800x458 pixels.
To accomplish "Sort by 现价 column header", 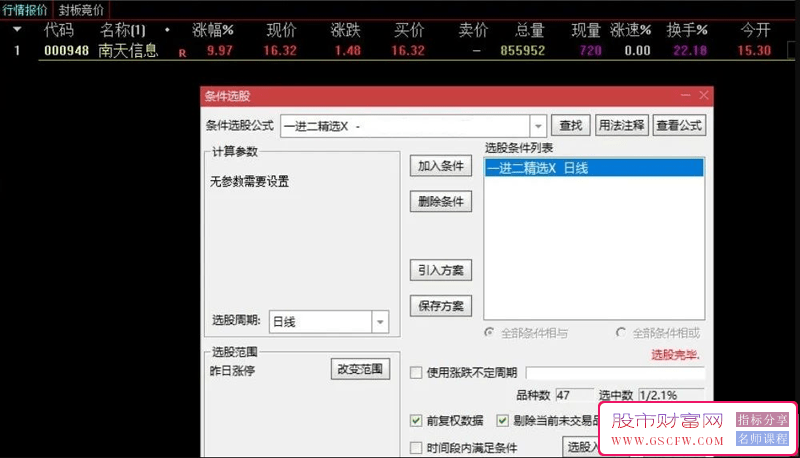I will click(282, 30).
